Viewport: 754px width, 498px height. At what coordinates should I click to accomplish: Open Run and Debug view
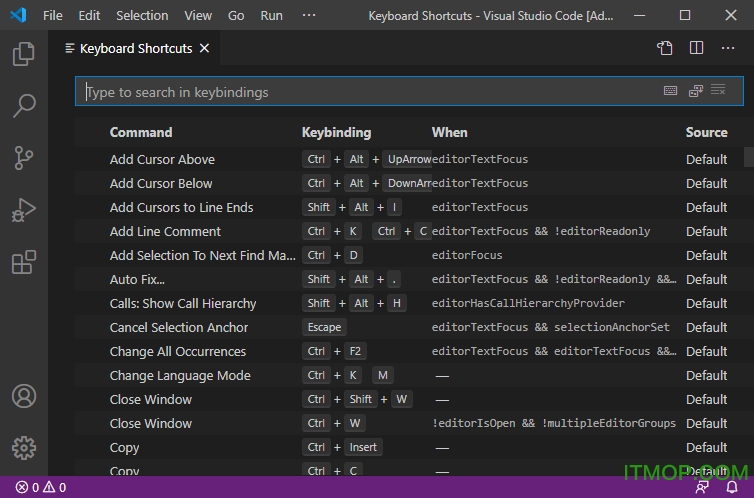24,210
